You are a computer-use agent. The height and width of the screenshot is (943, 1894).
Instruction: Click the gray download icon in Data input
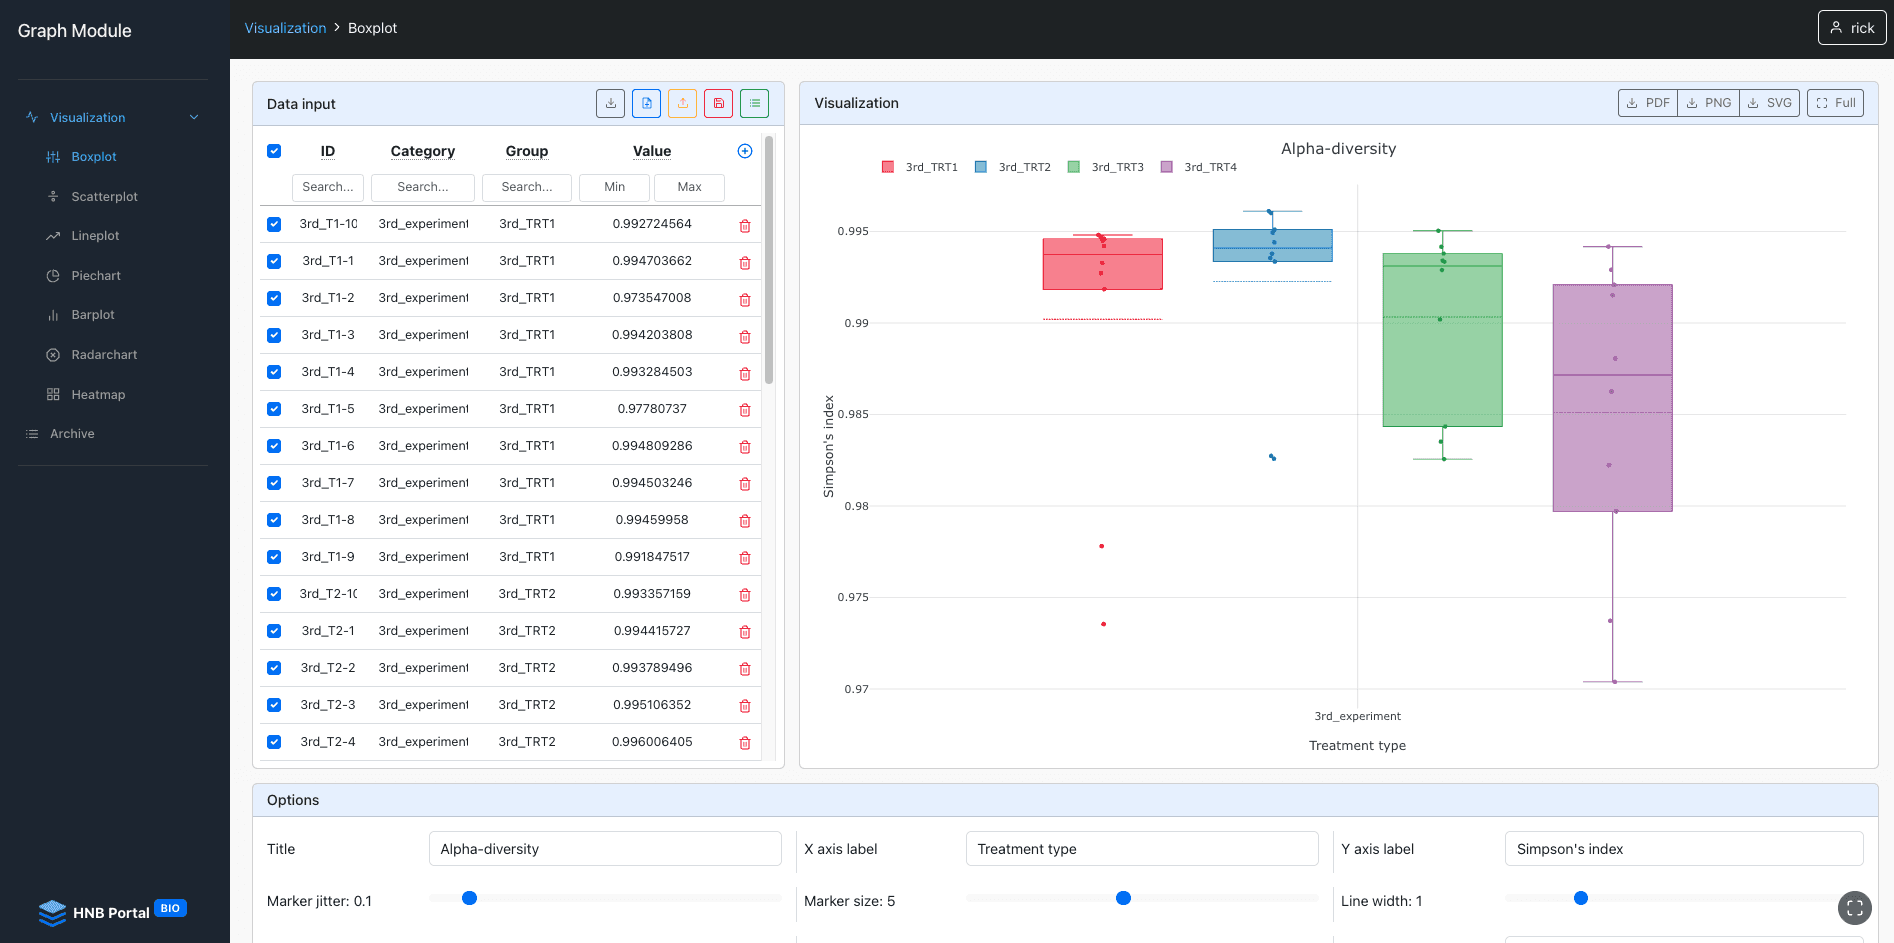coord(610,103)
